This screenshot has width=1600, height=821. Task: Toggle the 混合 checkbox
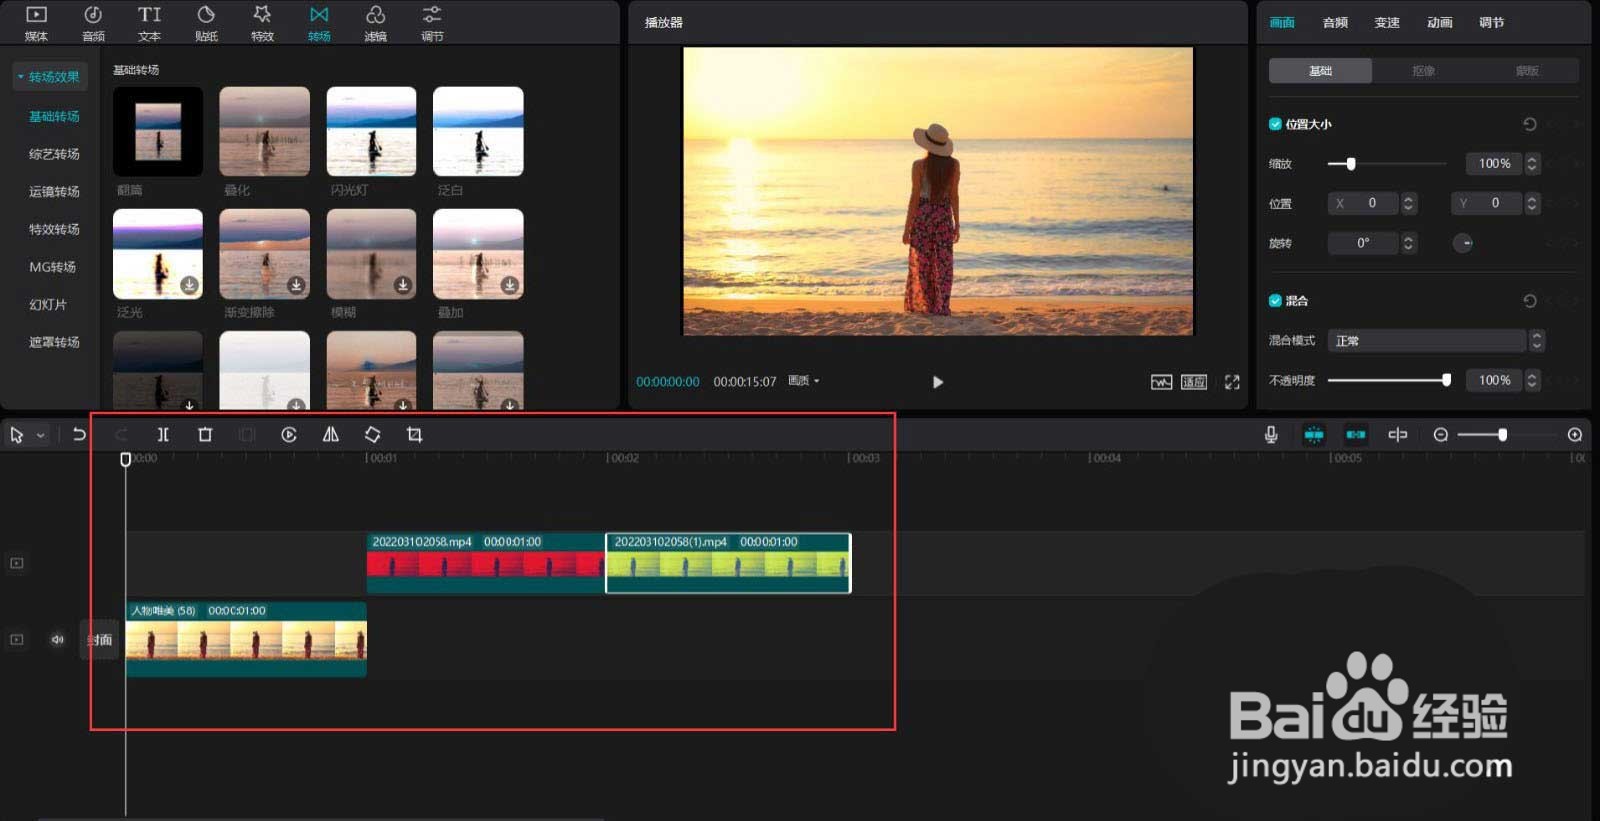point(1275,300)
